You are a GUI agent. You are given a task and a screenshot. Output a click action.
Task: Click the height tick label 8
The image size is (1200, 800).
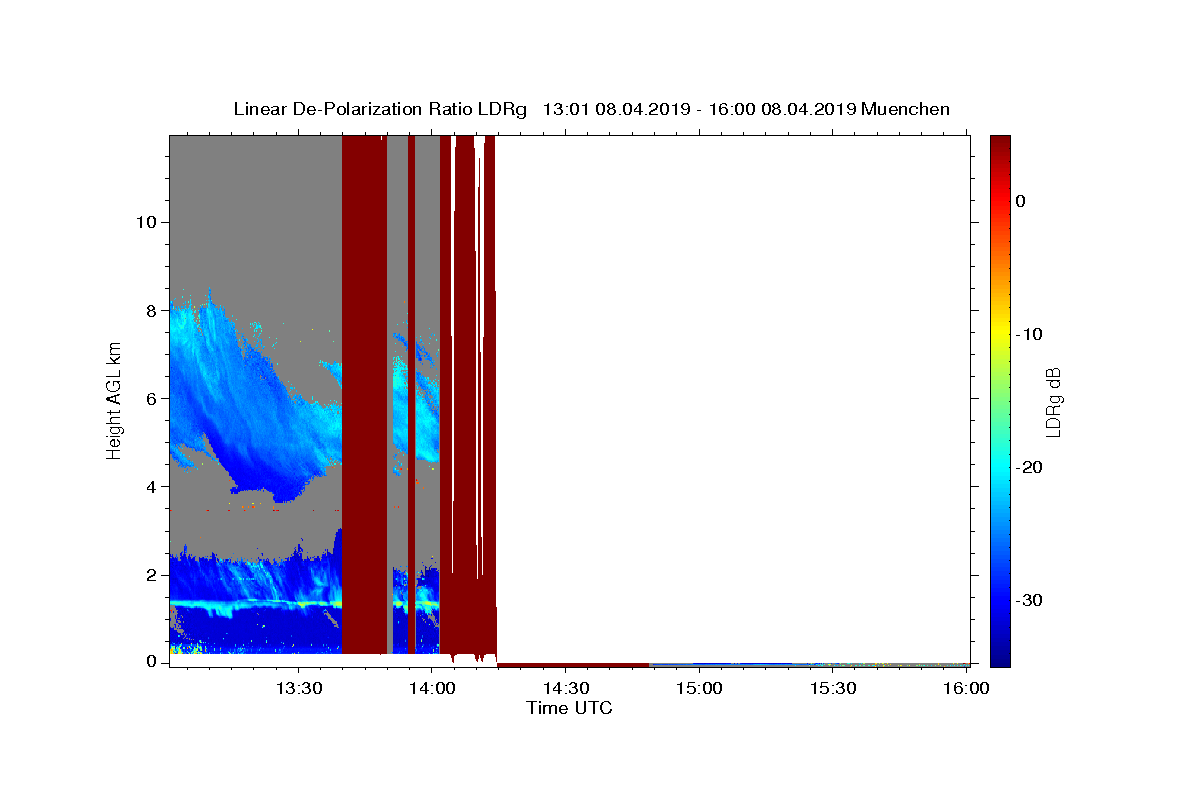point(149,310)
